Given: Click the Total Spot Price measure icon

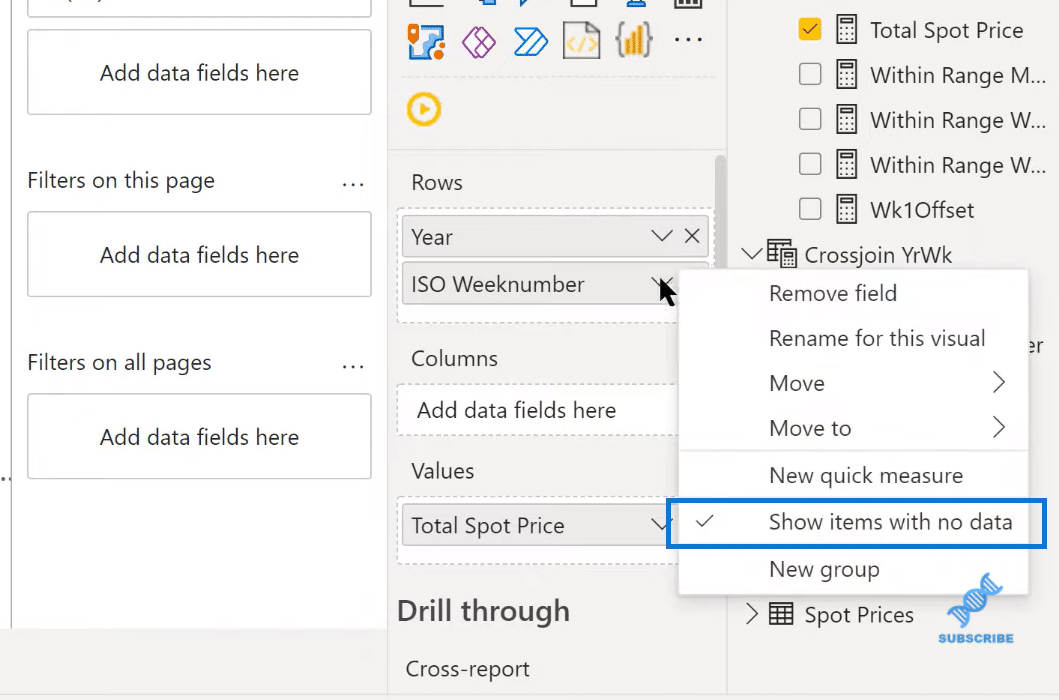Looking at the screenshot, I should coord(846,30).
